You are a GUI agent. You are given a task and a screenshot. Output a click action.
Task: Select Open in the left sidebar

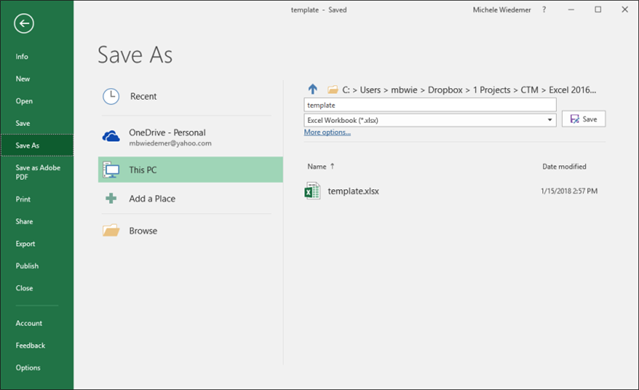pyautogui.click(x=24, y=101)
